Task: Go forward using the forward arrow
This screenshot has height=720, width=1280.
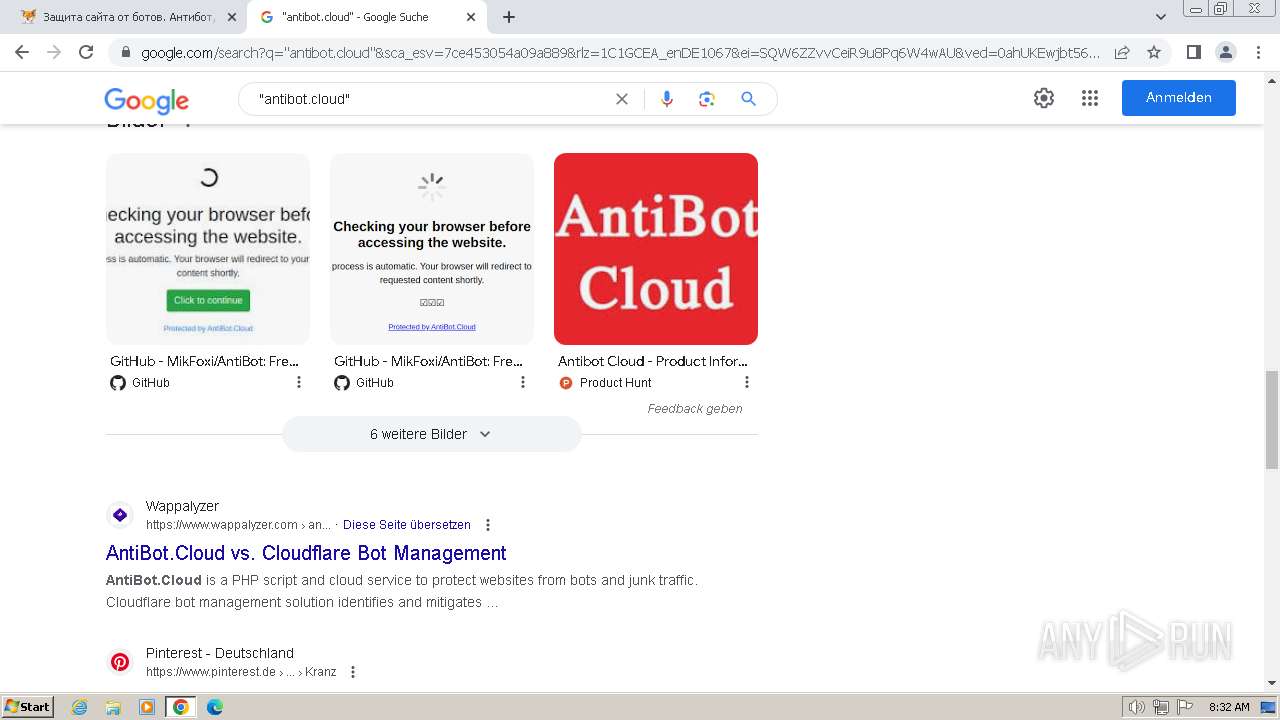Action: click(54, 52)
